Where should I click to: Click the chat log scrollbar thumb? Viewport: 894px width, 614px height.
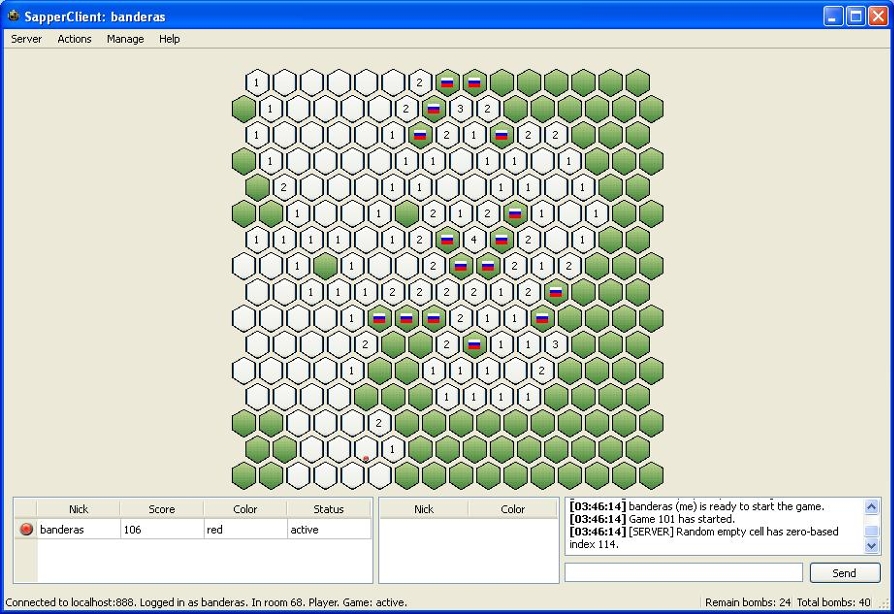[871, 531]
